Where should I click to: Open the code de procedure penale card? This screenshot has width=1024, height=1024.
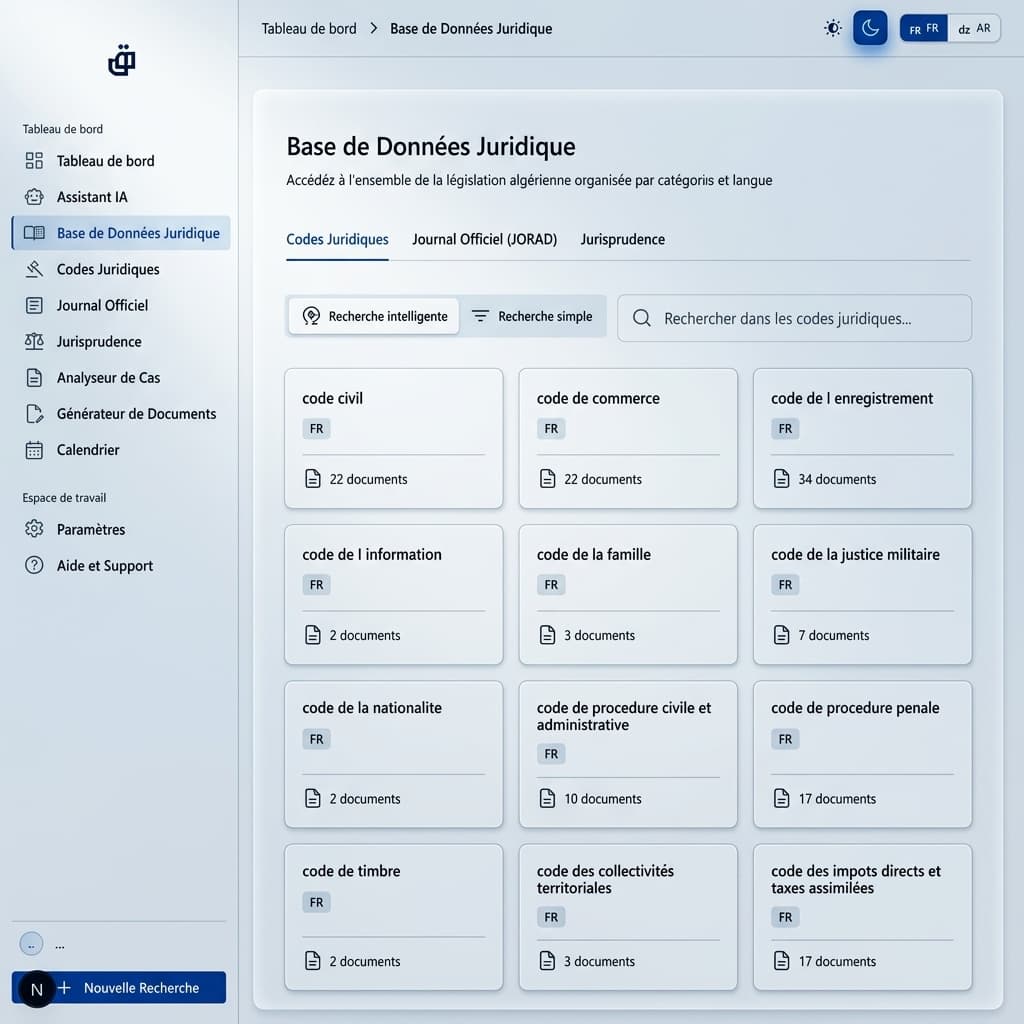862,754
